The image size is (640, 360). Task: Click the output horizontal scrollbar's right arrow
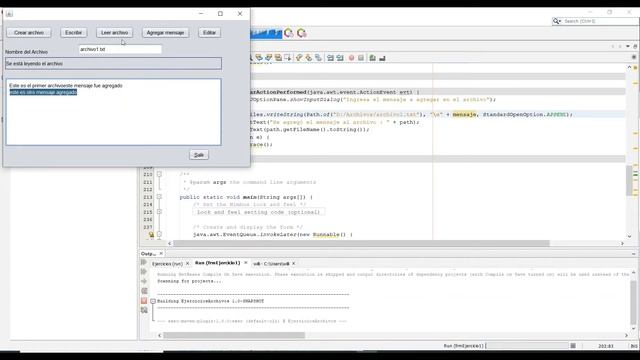point(626,335)
